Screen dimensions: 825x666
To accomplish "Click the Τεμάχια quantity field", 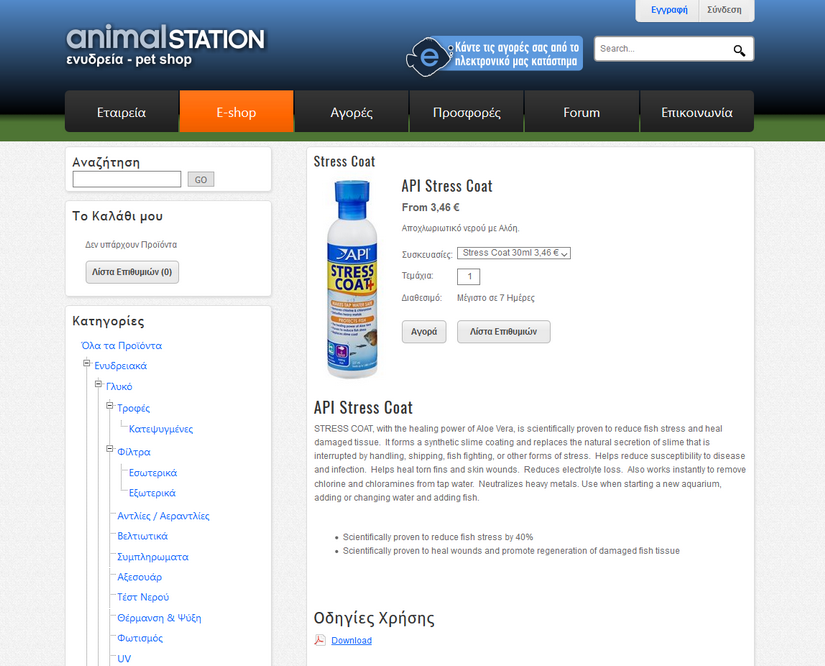I will click(x=468, y=276).
